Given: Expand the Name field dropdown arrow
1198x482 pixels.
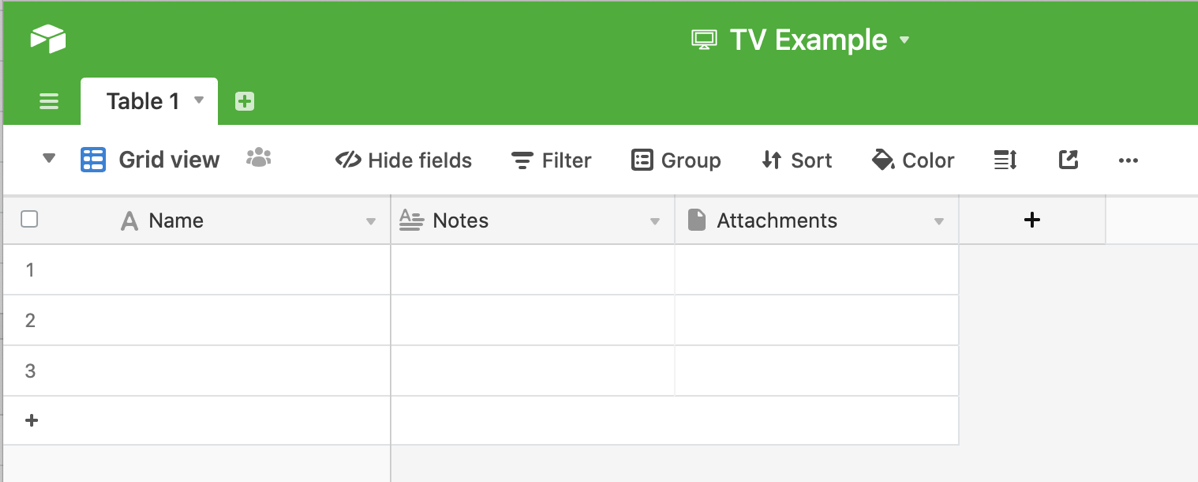Looking at the screenshot, I should coord(371,221).
